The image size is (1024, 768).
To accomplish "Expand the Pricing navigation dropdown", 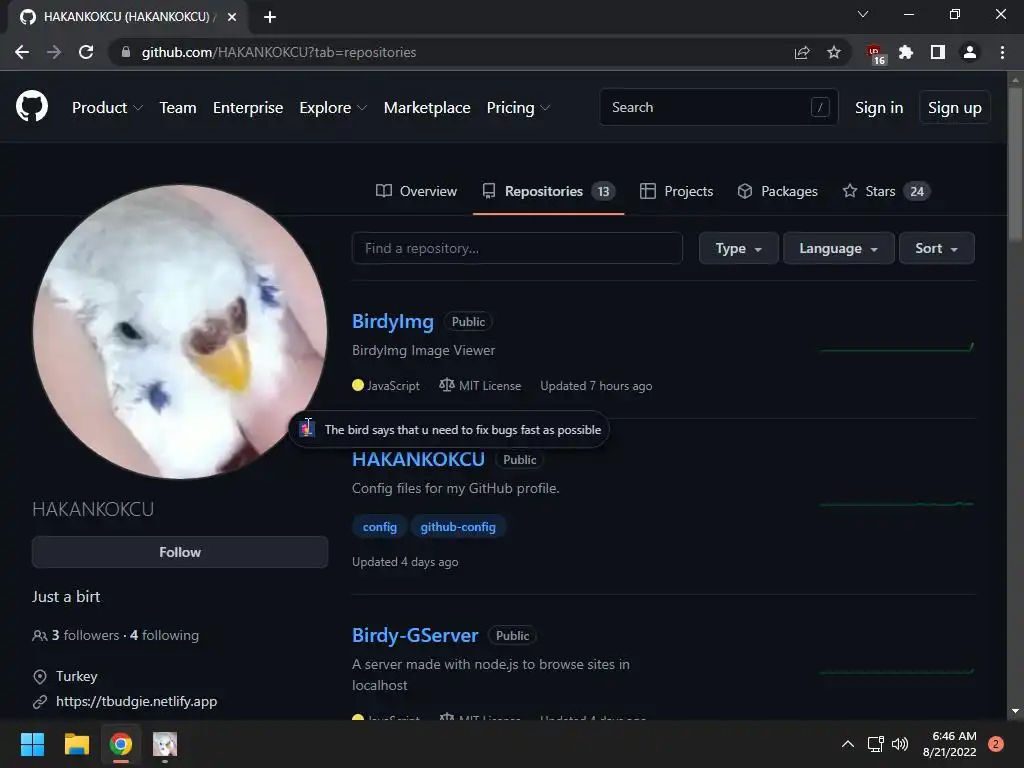I will point(519,107).
